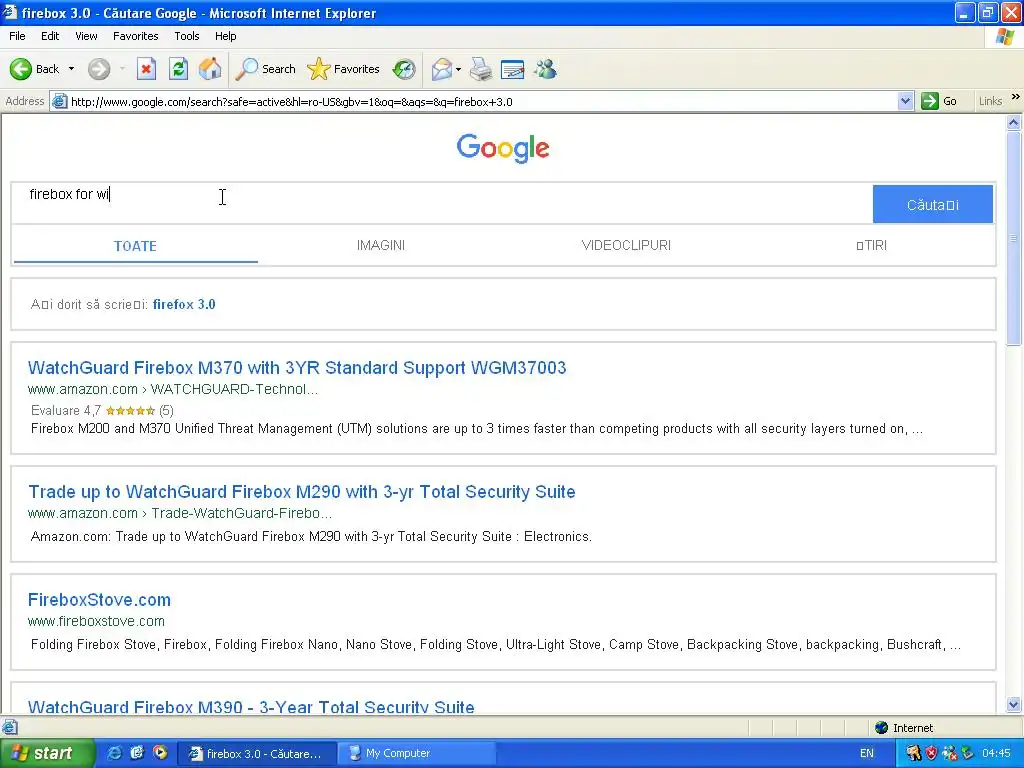
Task: Click the suggested 'firefox 3.0' correction link
Action: click(x=184, y=304)
